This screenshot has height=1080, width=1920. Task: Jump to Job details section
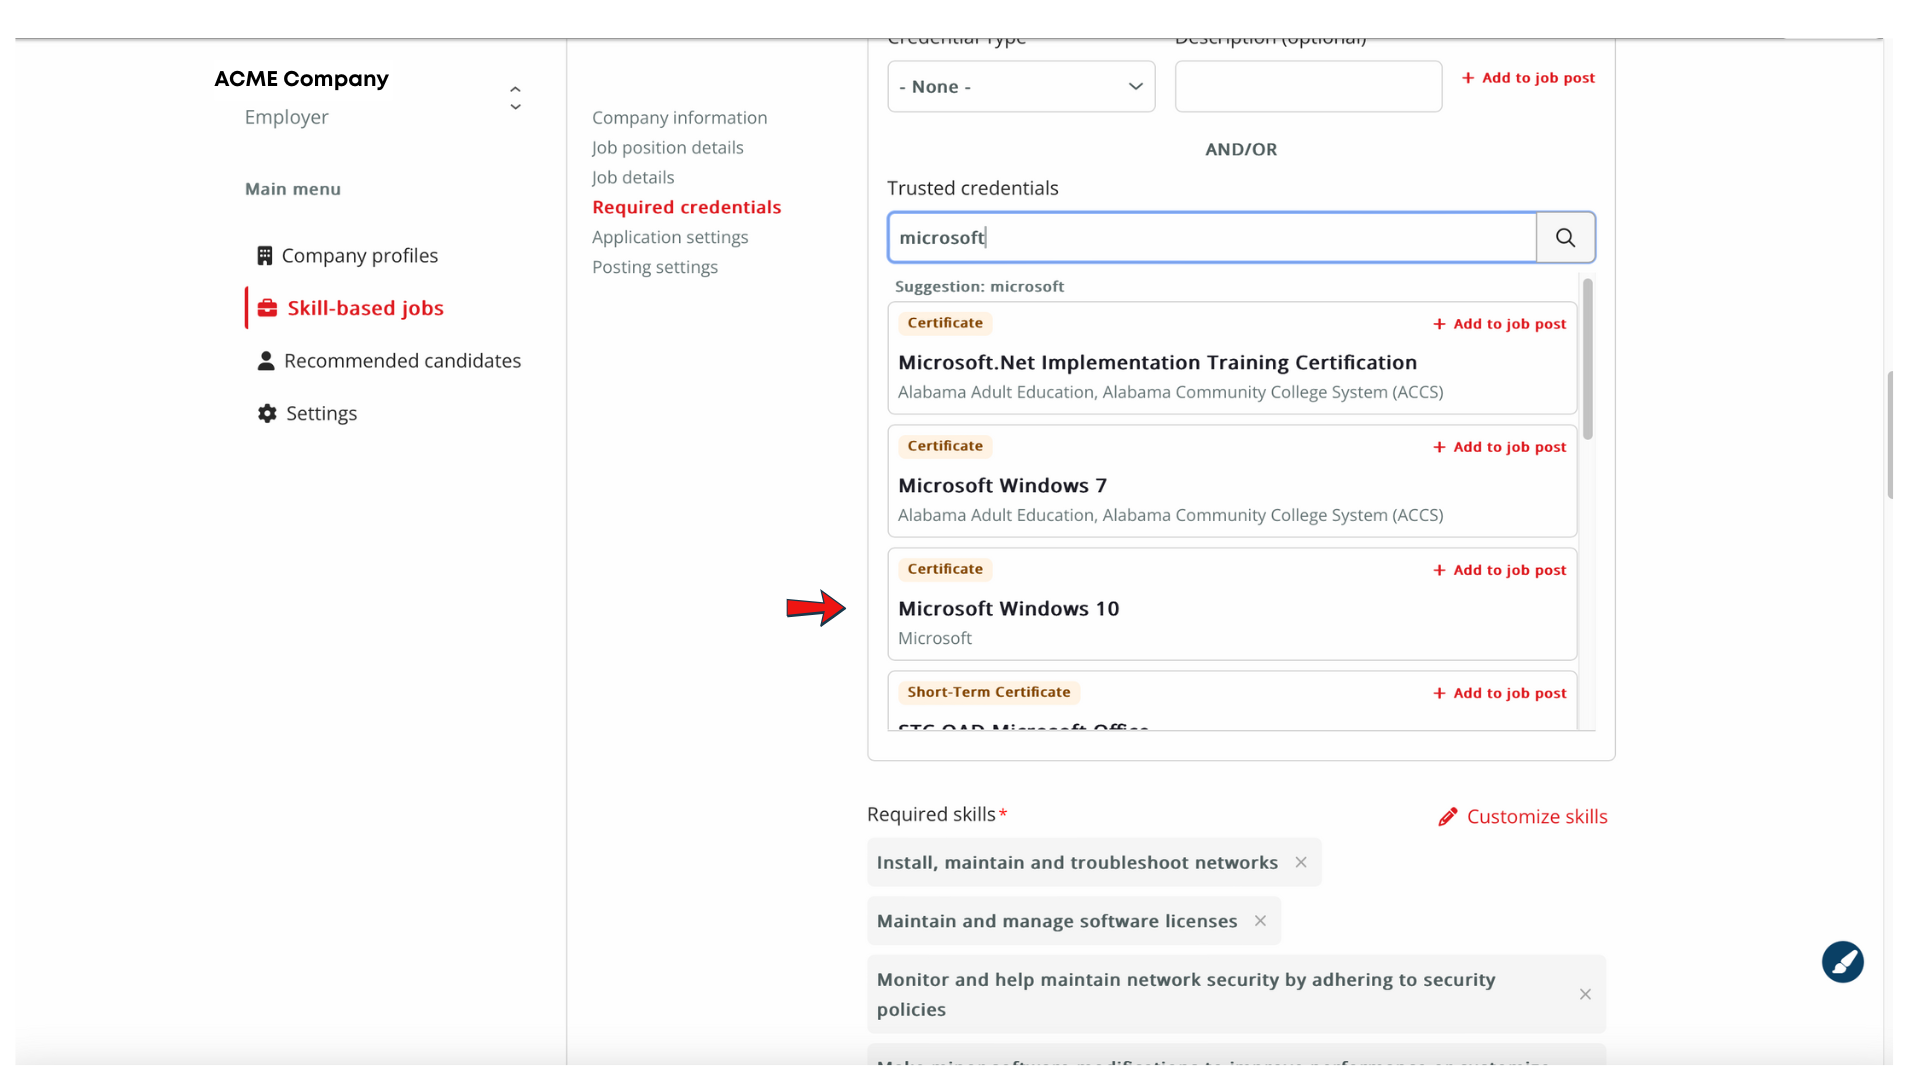pos(633,178)
